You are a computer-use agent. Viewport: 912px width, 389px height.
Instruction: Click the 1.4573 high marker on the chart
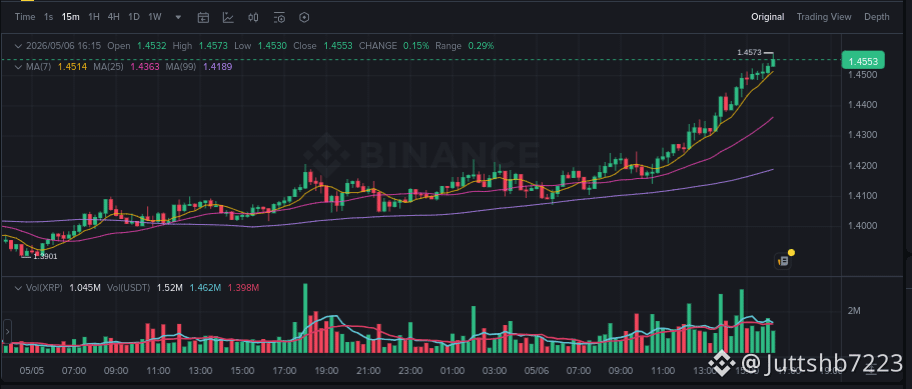coord(749,52)
